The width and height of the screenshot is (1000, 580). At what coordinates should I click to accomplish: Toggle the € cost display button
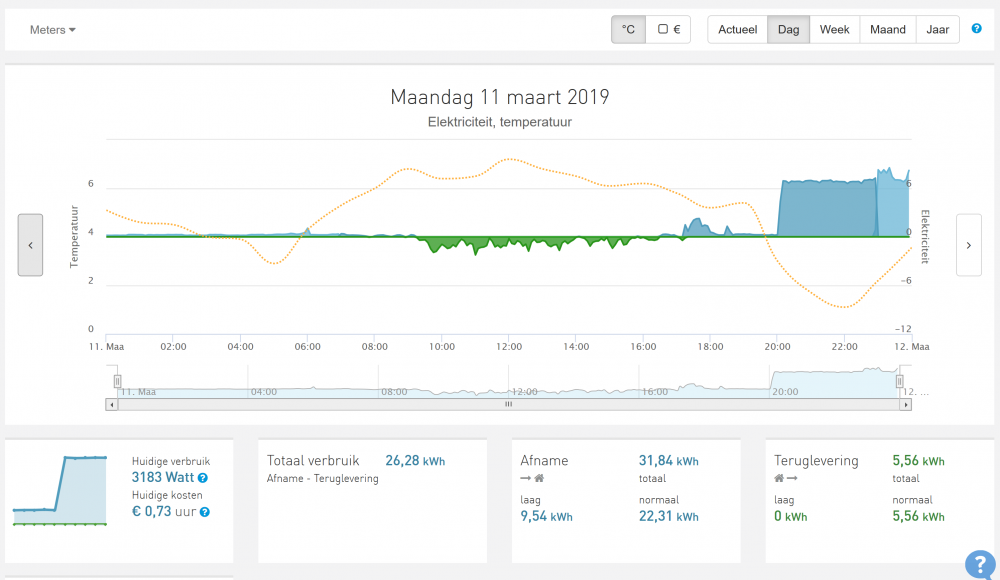(x=669, y=30)
